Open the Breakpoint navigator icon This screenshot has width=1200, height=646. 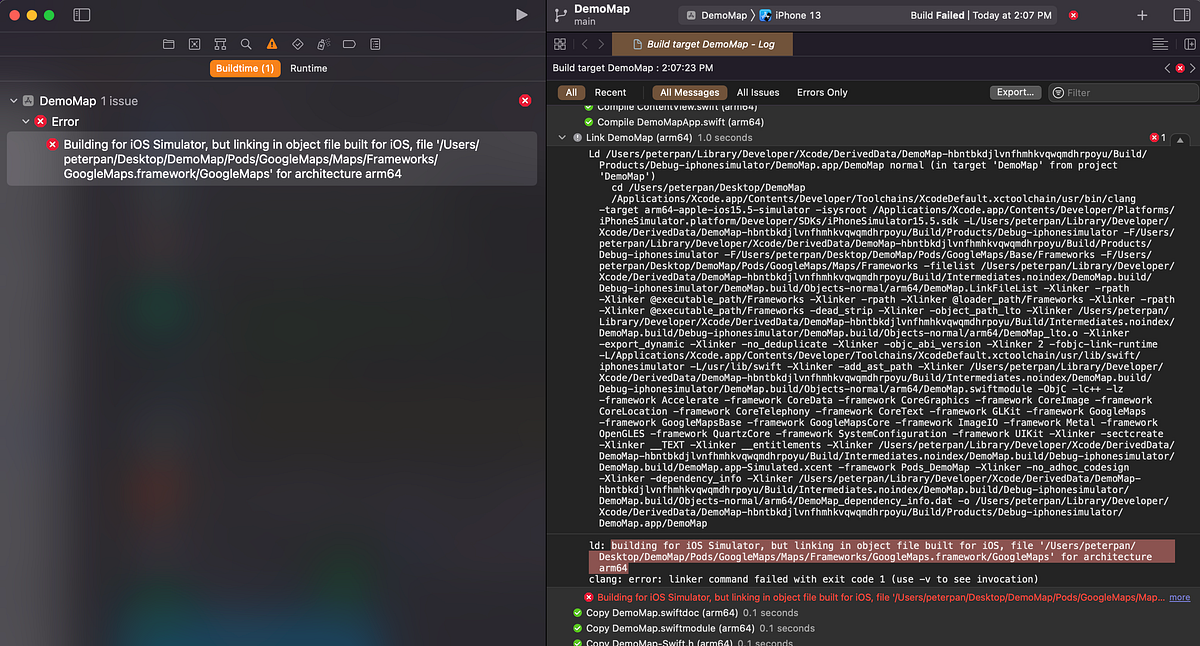point(348,44)
